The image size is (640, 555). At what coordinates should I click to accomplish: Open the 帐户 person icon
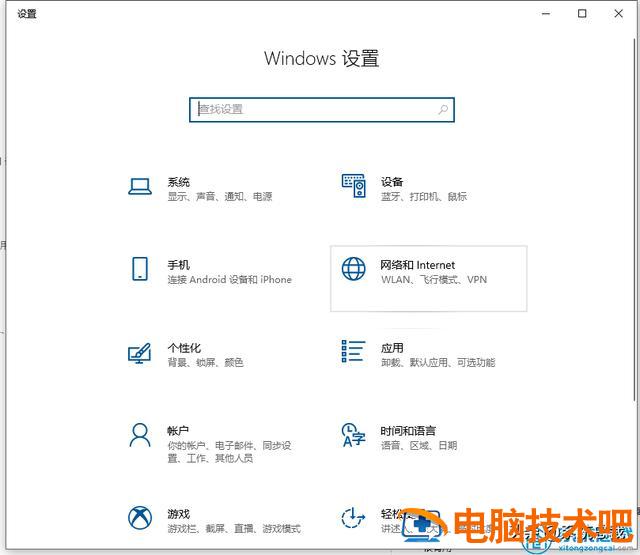(140, 435)
